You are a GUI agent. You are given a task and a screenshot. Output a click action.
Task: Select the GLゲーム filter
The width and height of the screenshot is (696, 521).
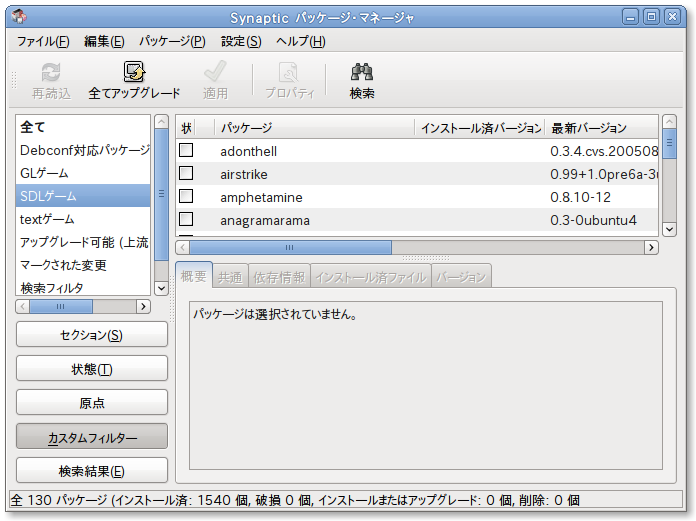[83, 173]
